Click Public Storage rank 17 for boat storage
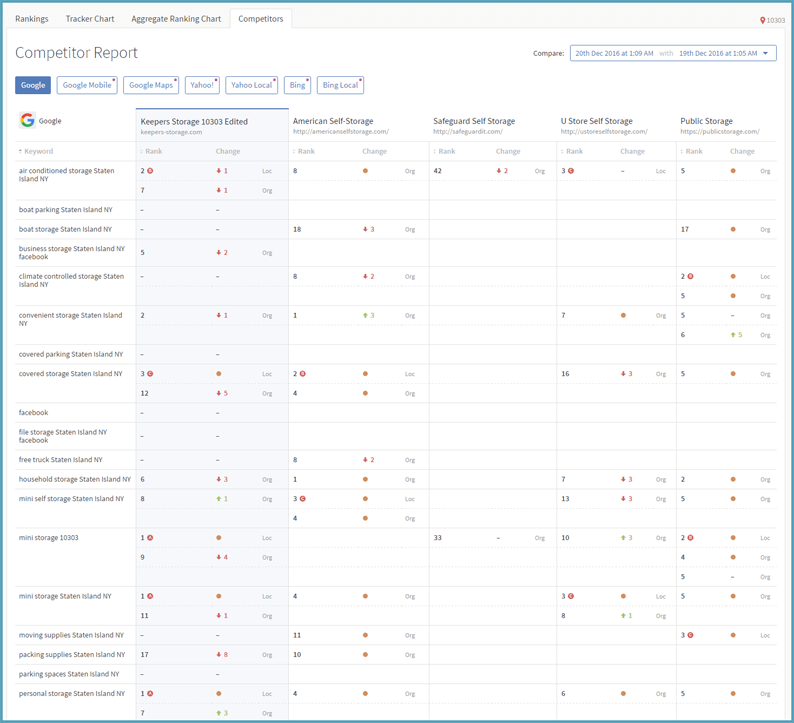 [x=685, y=229]
